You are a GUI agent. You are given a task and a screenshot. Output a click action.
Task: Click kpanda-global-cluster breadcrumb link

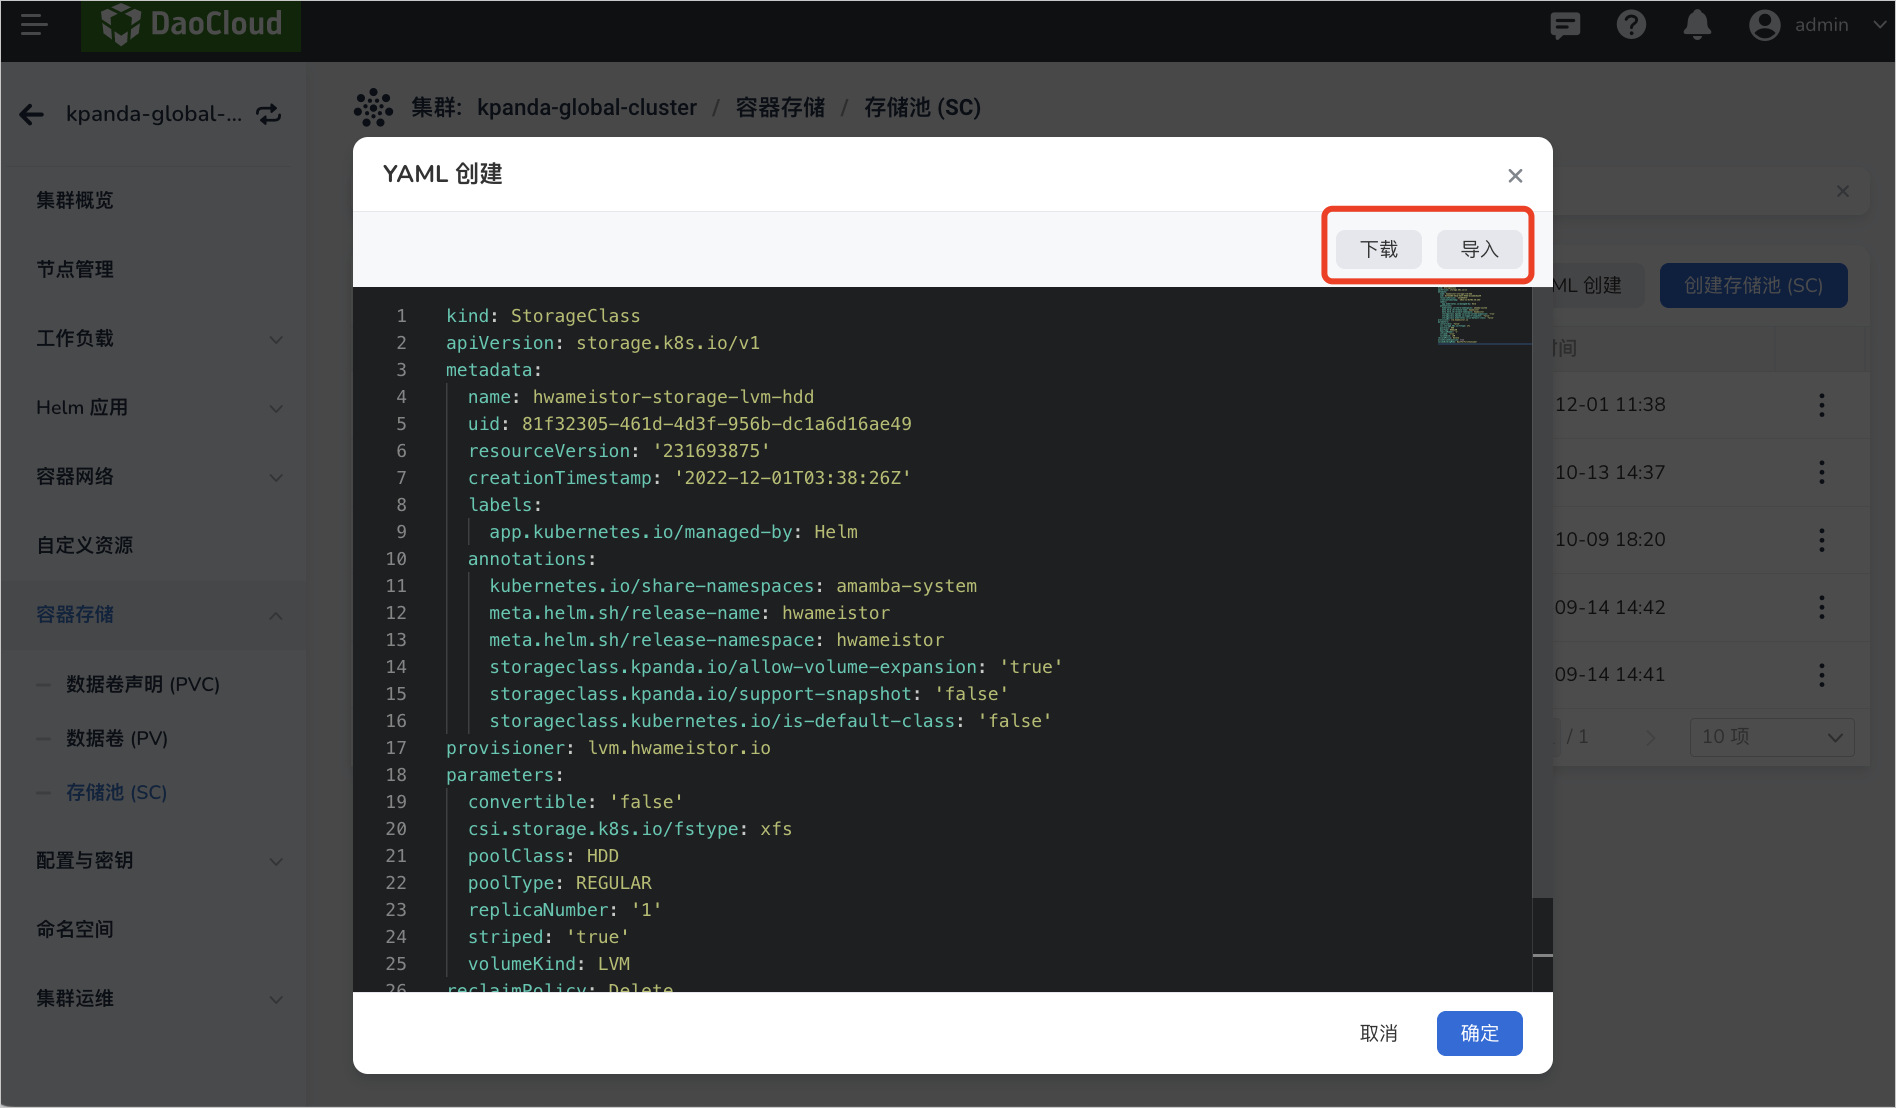(x=587, y=107)
